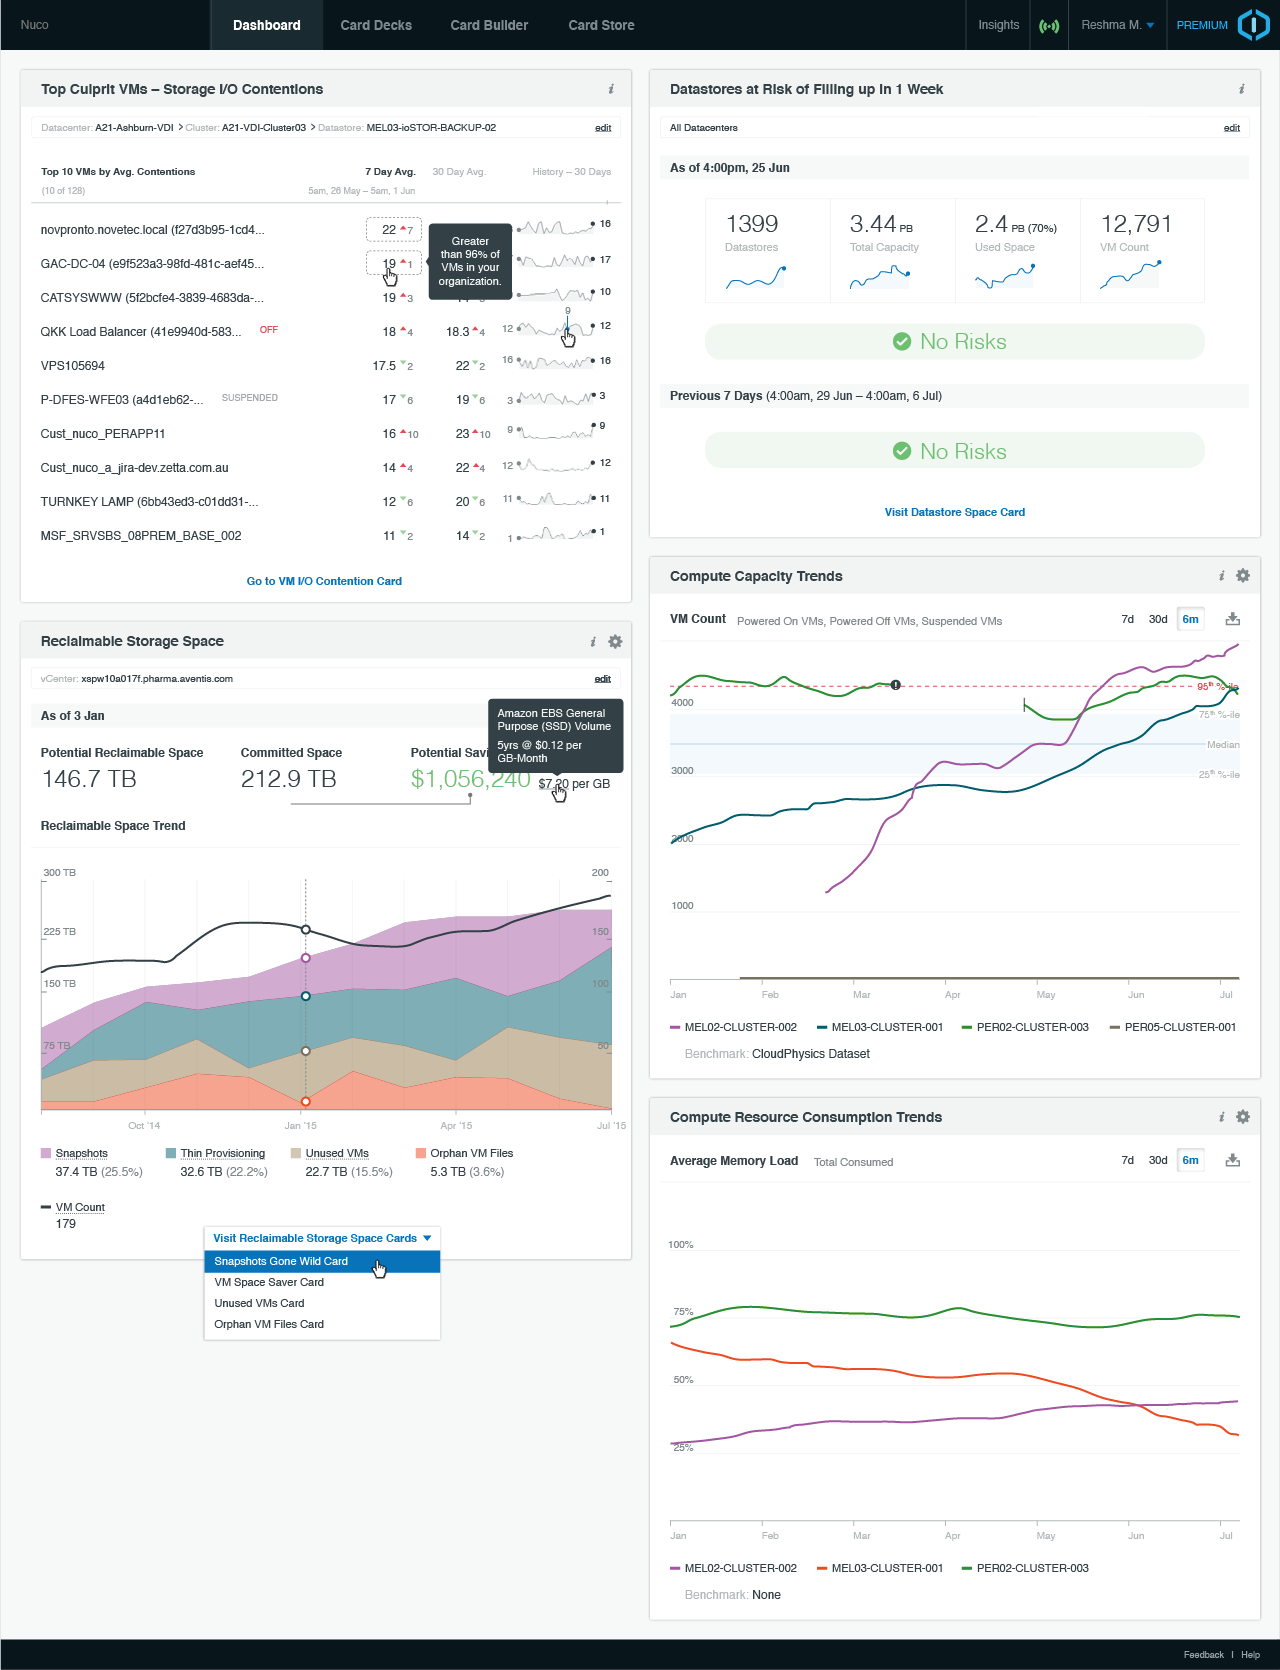This screenshot has height=1670, width=1280.
Task: Select 7d range on VM Count chart
Action: coord(1127,619)
